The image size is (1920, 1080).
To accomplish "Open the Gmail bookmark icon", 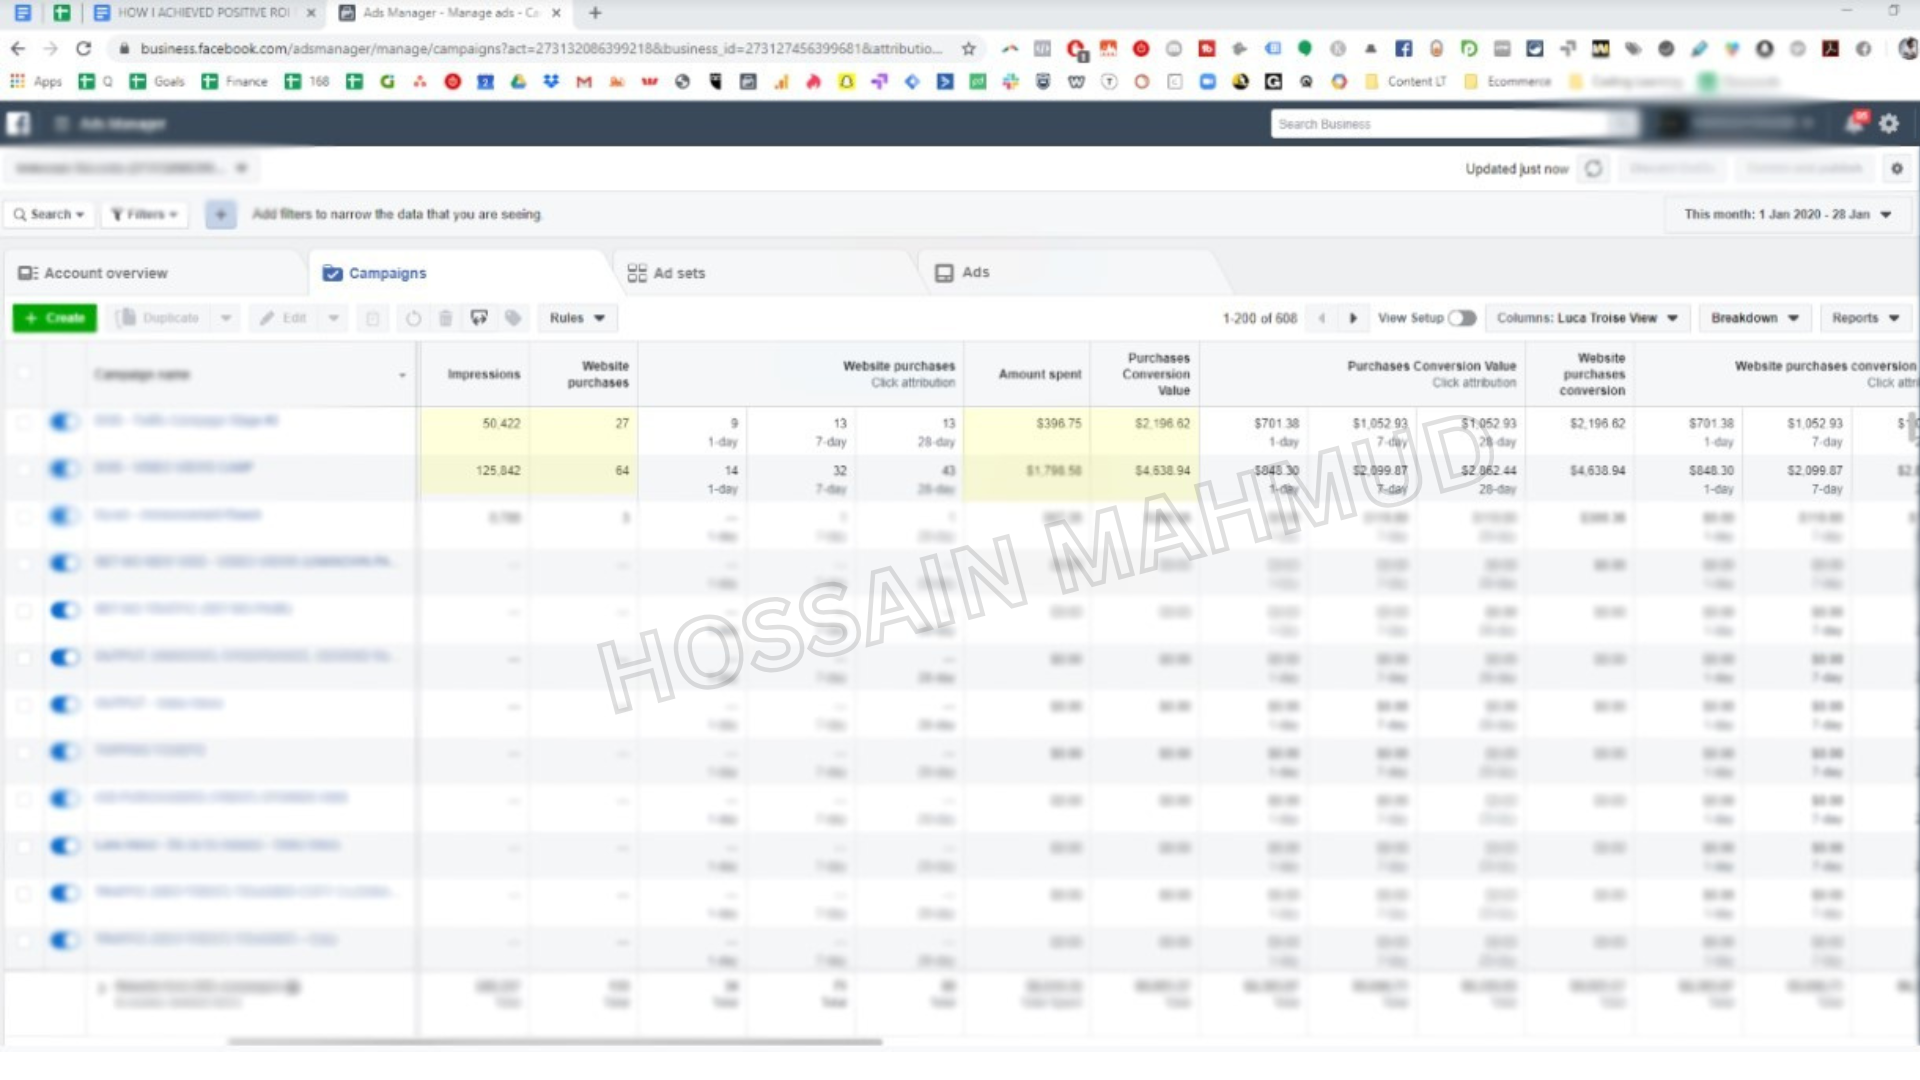I will click(584, 82).
